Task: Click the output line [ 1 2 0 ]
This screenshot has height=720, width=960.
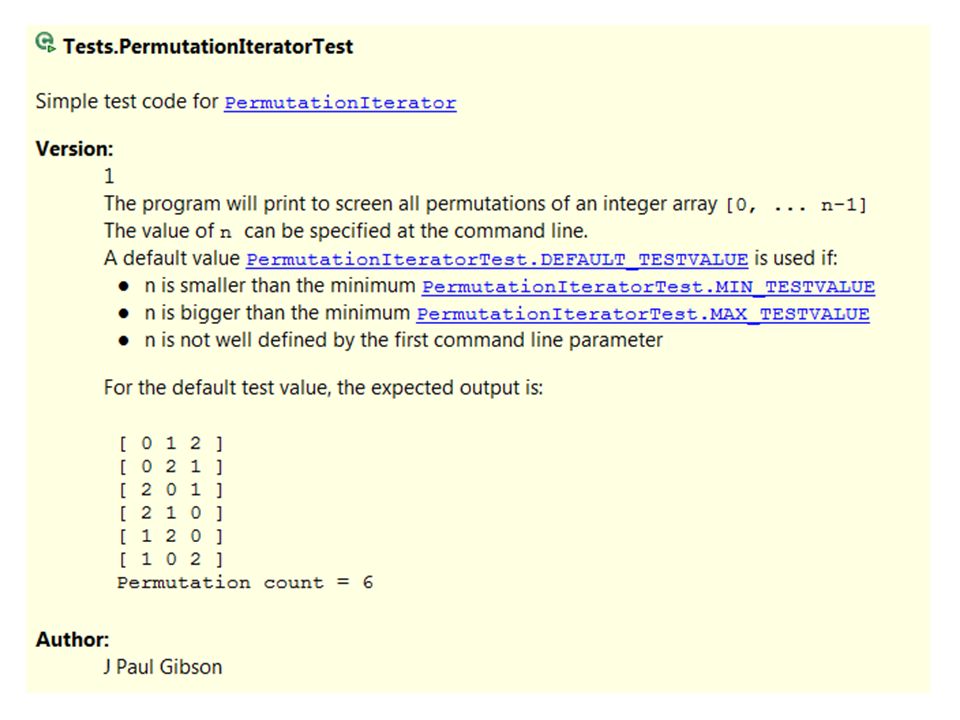Action: click(x=171, y=536)
